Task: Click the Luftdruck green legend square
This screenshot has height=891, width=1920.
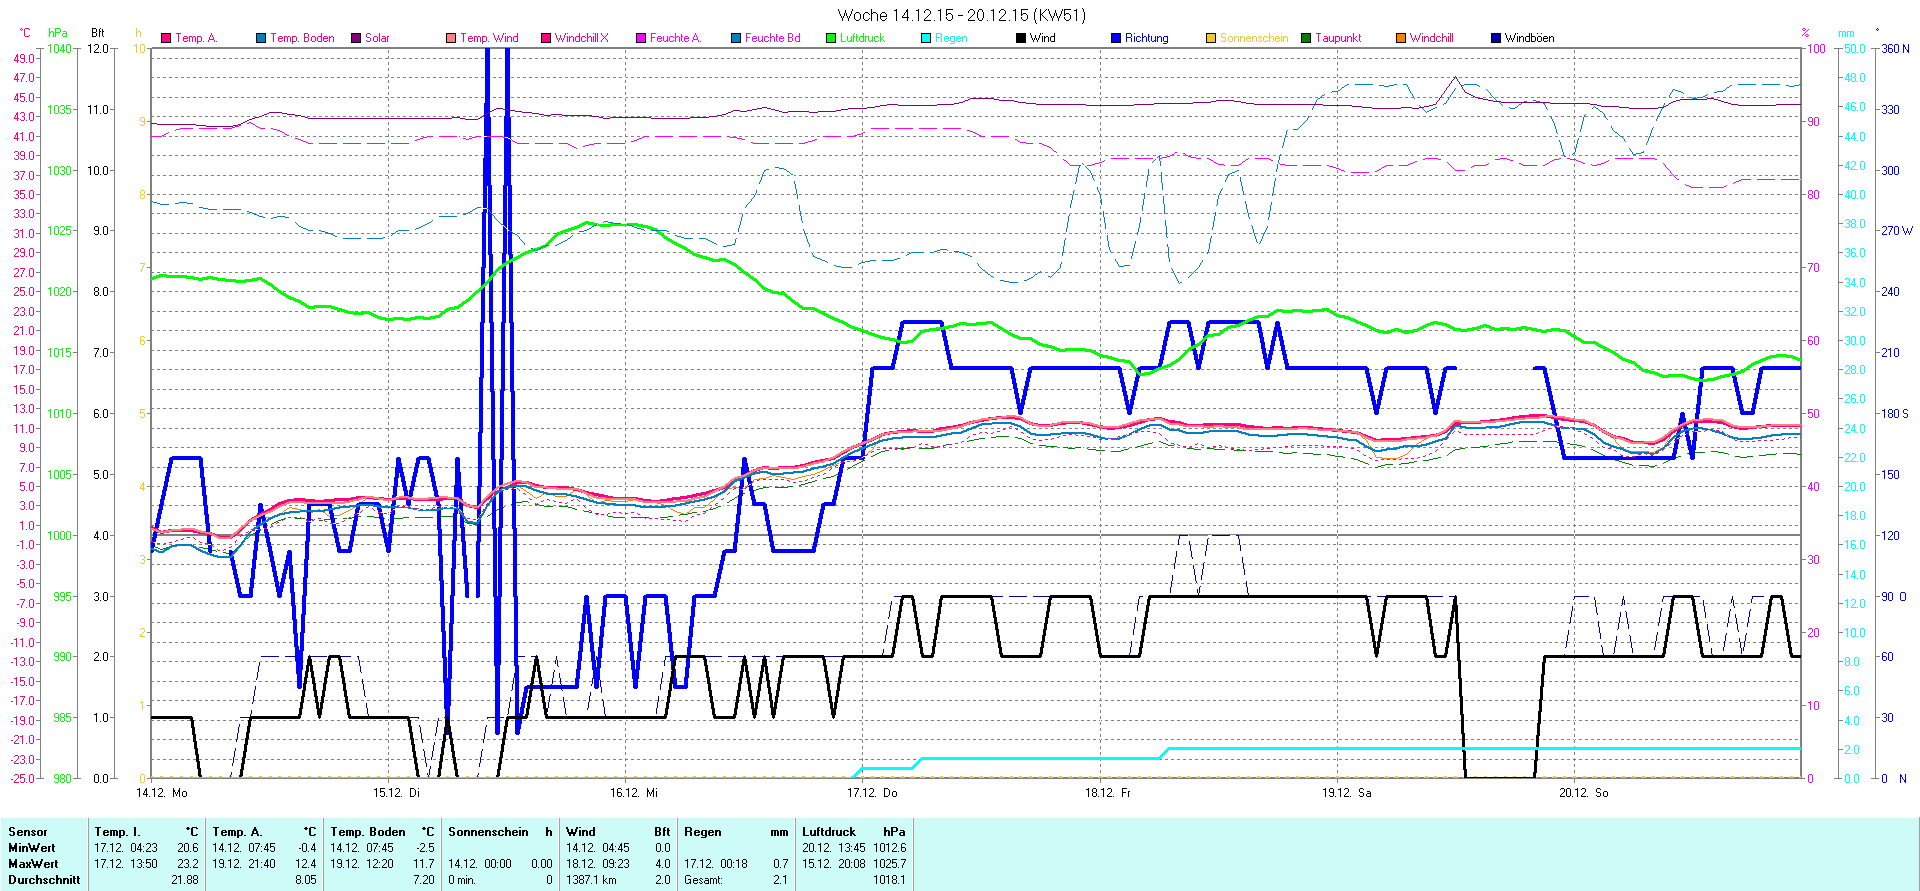Action: 831,38
